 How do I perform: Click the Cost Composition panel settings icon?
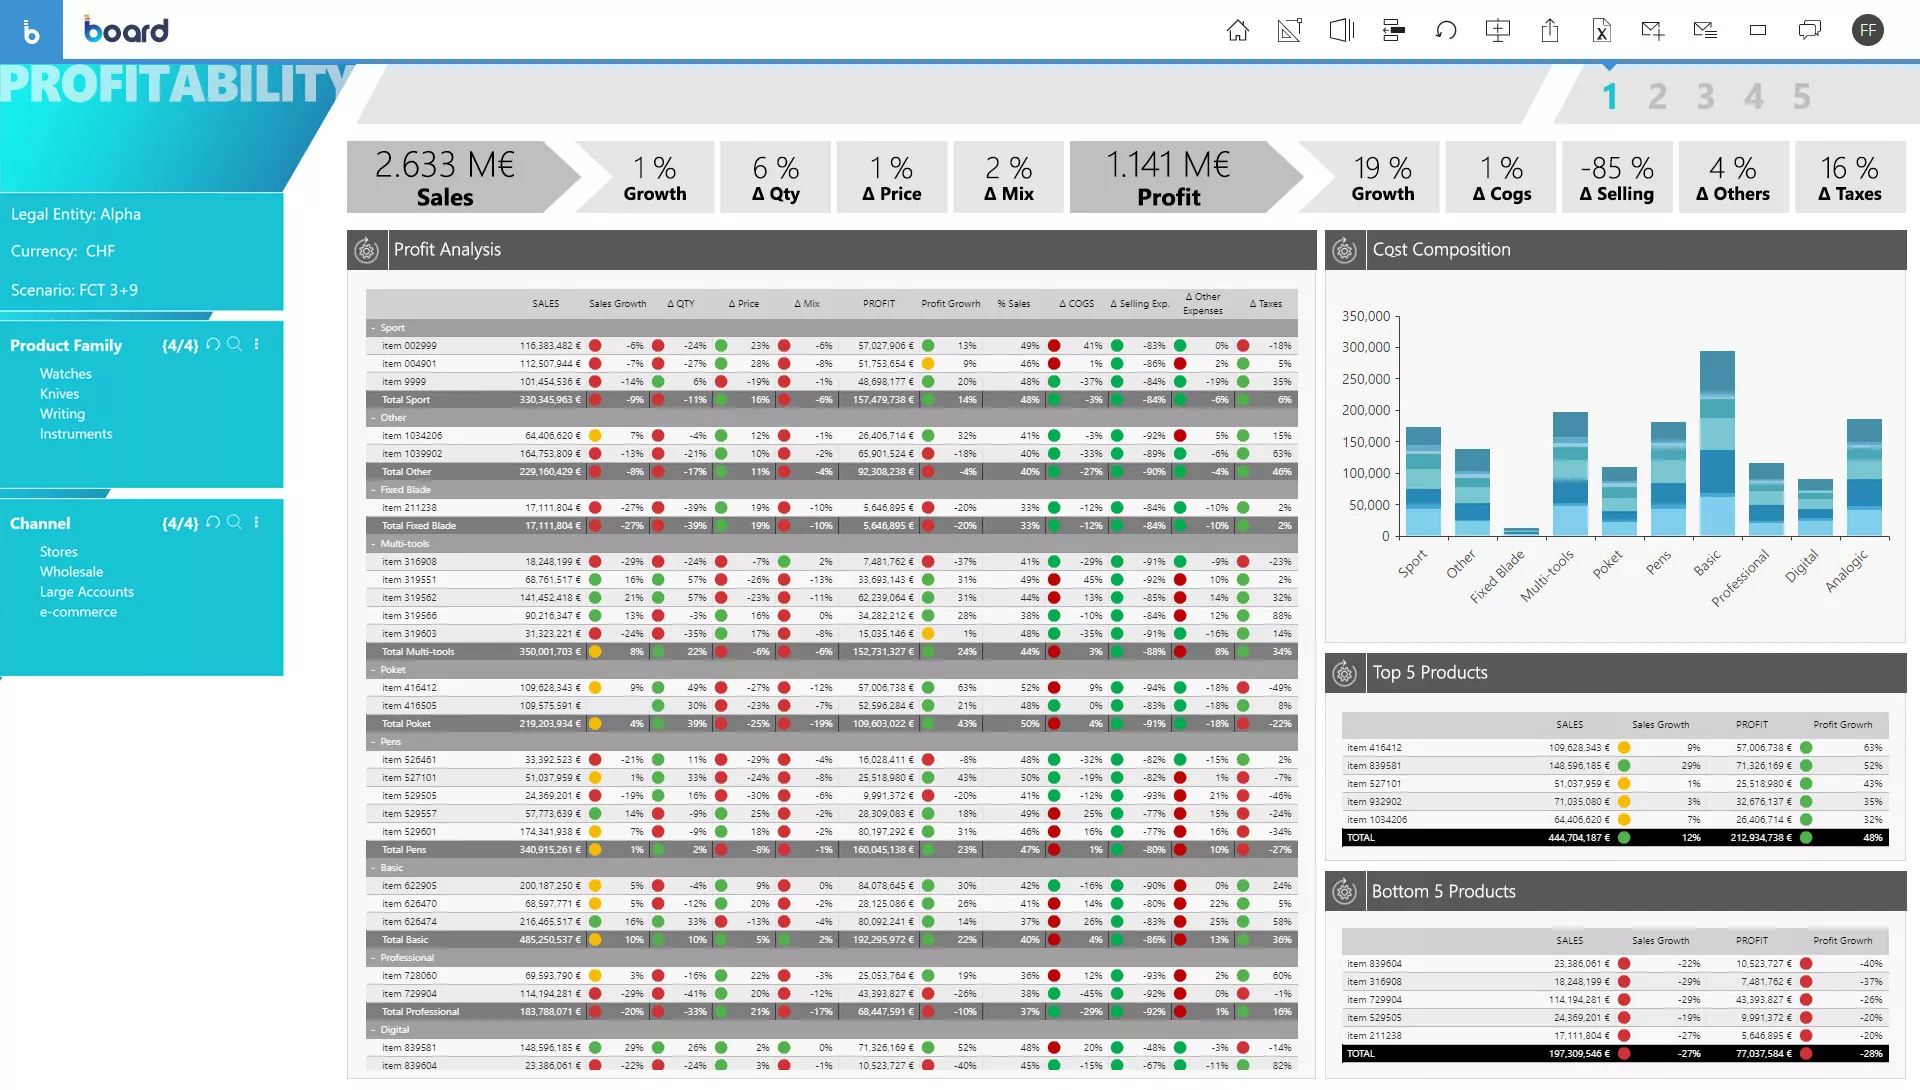point(1344,249)
